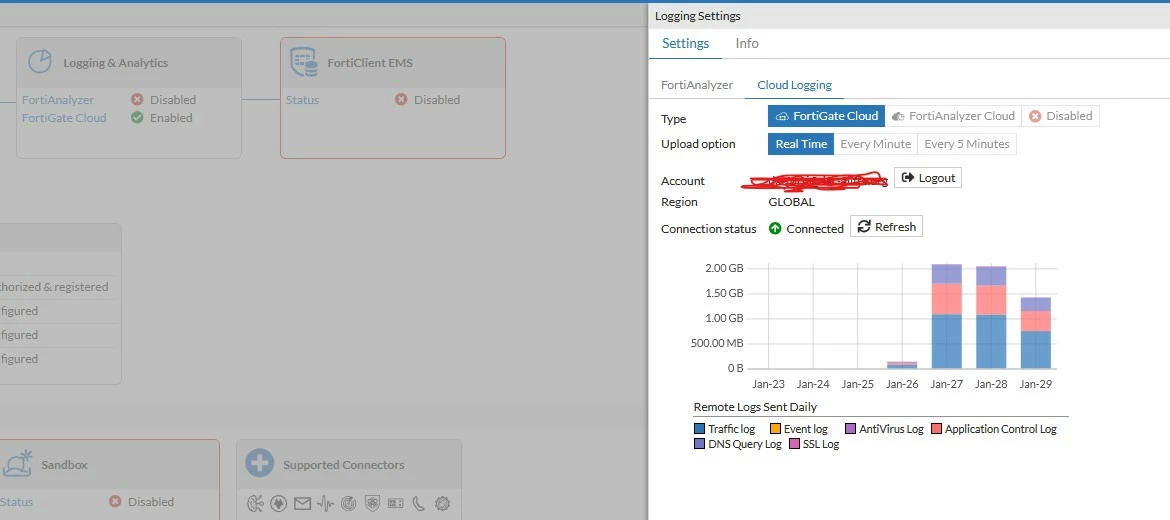
Task: Toggle Application Control Log legend swatch
Action: pos(937,429)
